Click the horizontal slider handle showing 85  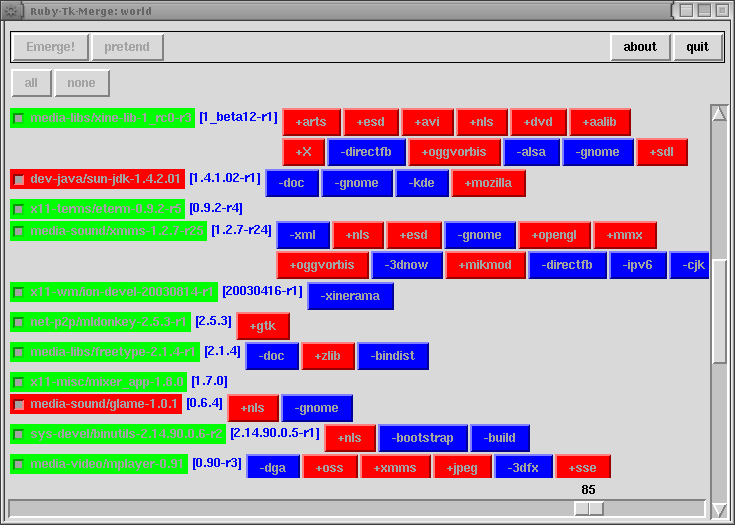pyautogui.click(x=588, y=508)
